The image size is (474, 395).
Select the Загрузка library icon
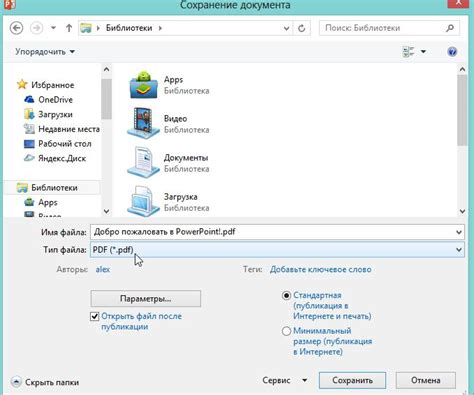pos(143,201)
